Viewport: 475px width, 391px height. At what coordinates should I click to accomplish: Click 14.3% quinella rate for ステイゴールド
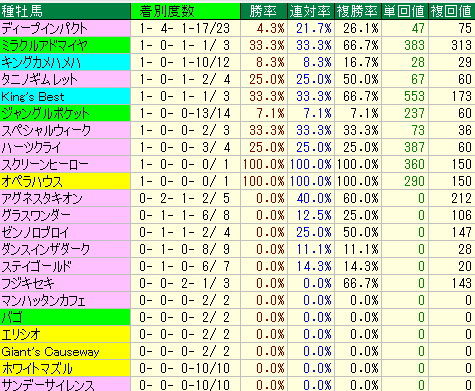[x=314, y=267]
